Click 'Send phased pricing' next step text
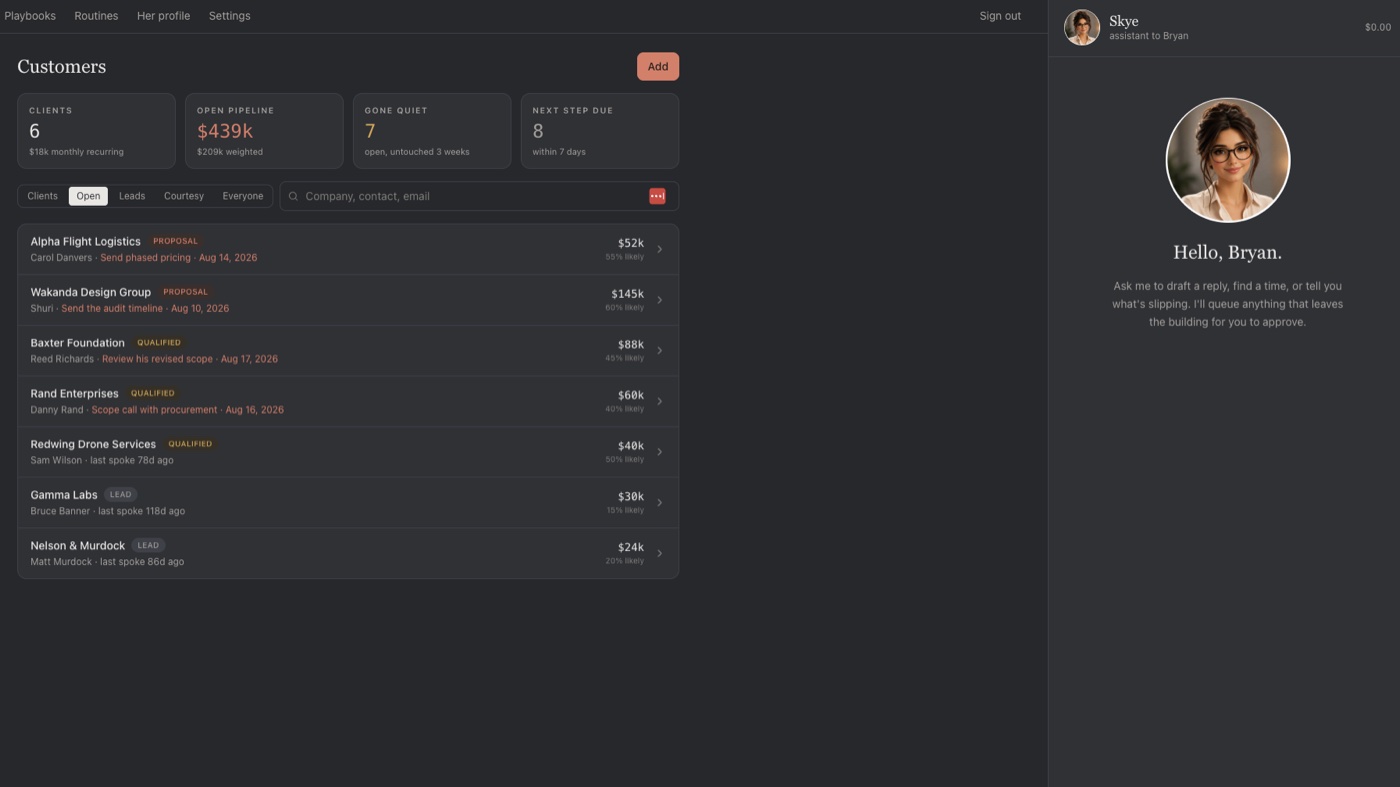This screenshot has height=787, width=1400. [x=145, y=258]
